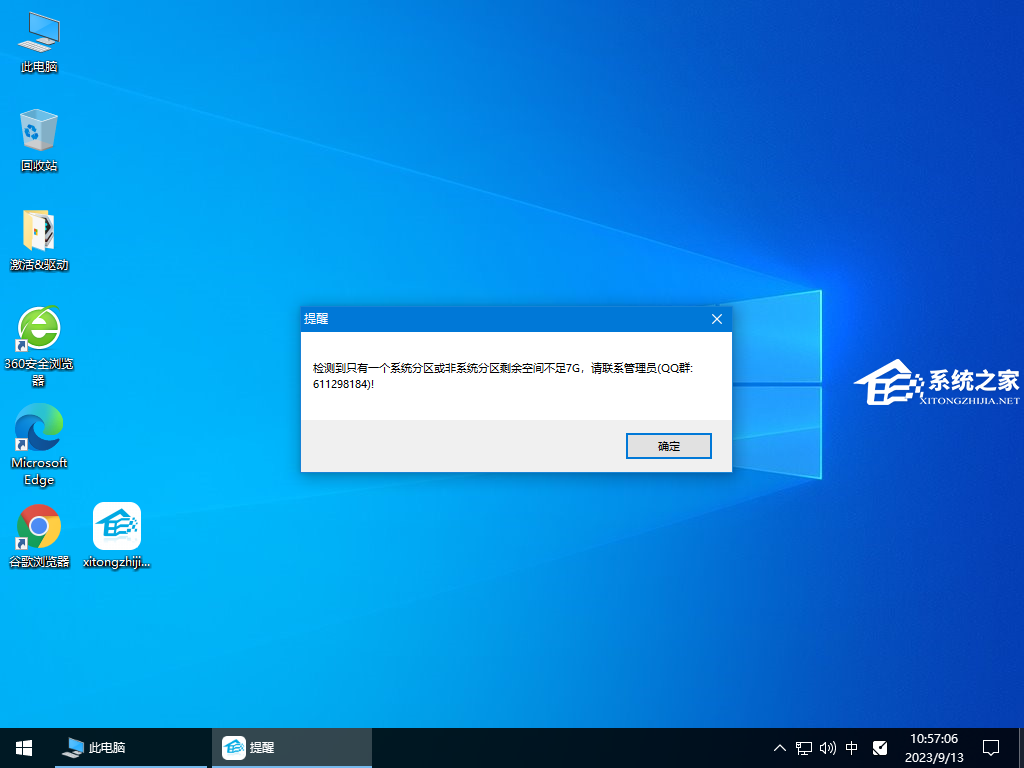Toggle the 中 input method indicator
The width and height of the screenshot is (1024, 768).
[852, 748]
